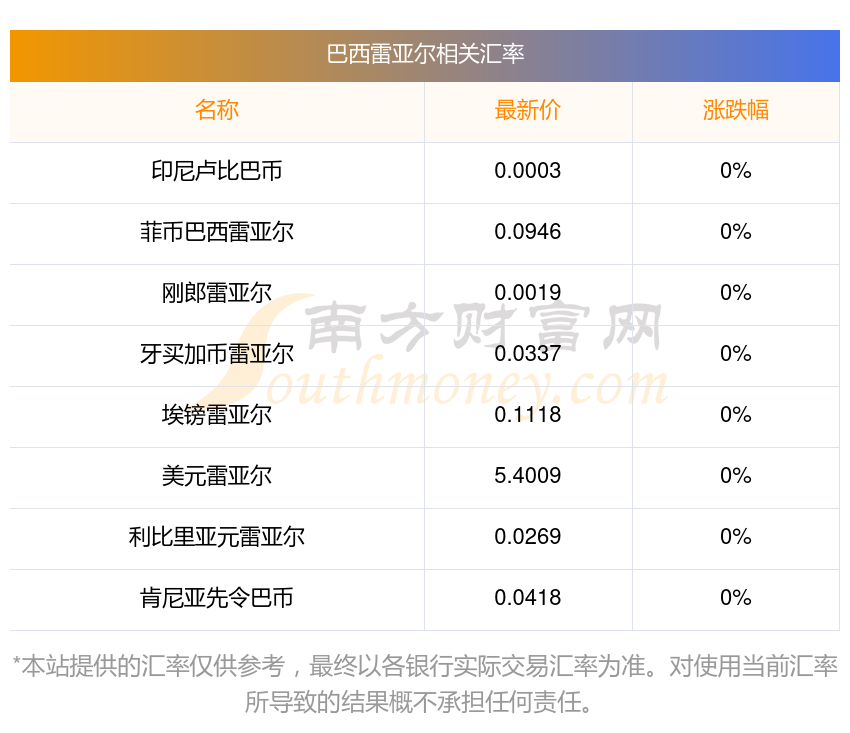The width and height of the screenshot is (850, 733).
Task: Select the 印尼卢比巴币 row name
Action: pyautogui.click(x=217, y=171)
